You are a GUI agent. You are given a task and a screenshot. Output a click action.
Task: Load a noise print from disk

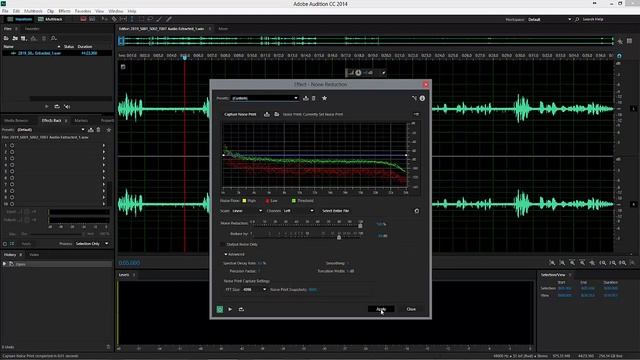click(x=277, y=114)
